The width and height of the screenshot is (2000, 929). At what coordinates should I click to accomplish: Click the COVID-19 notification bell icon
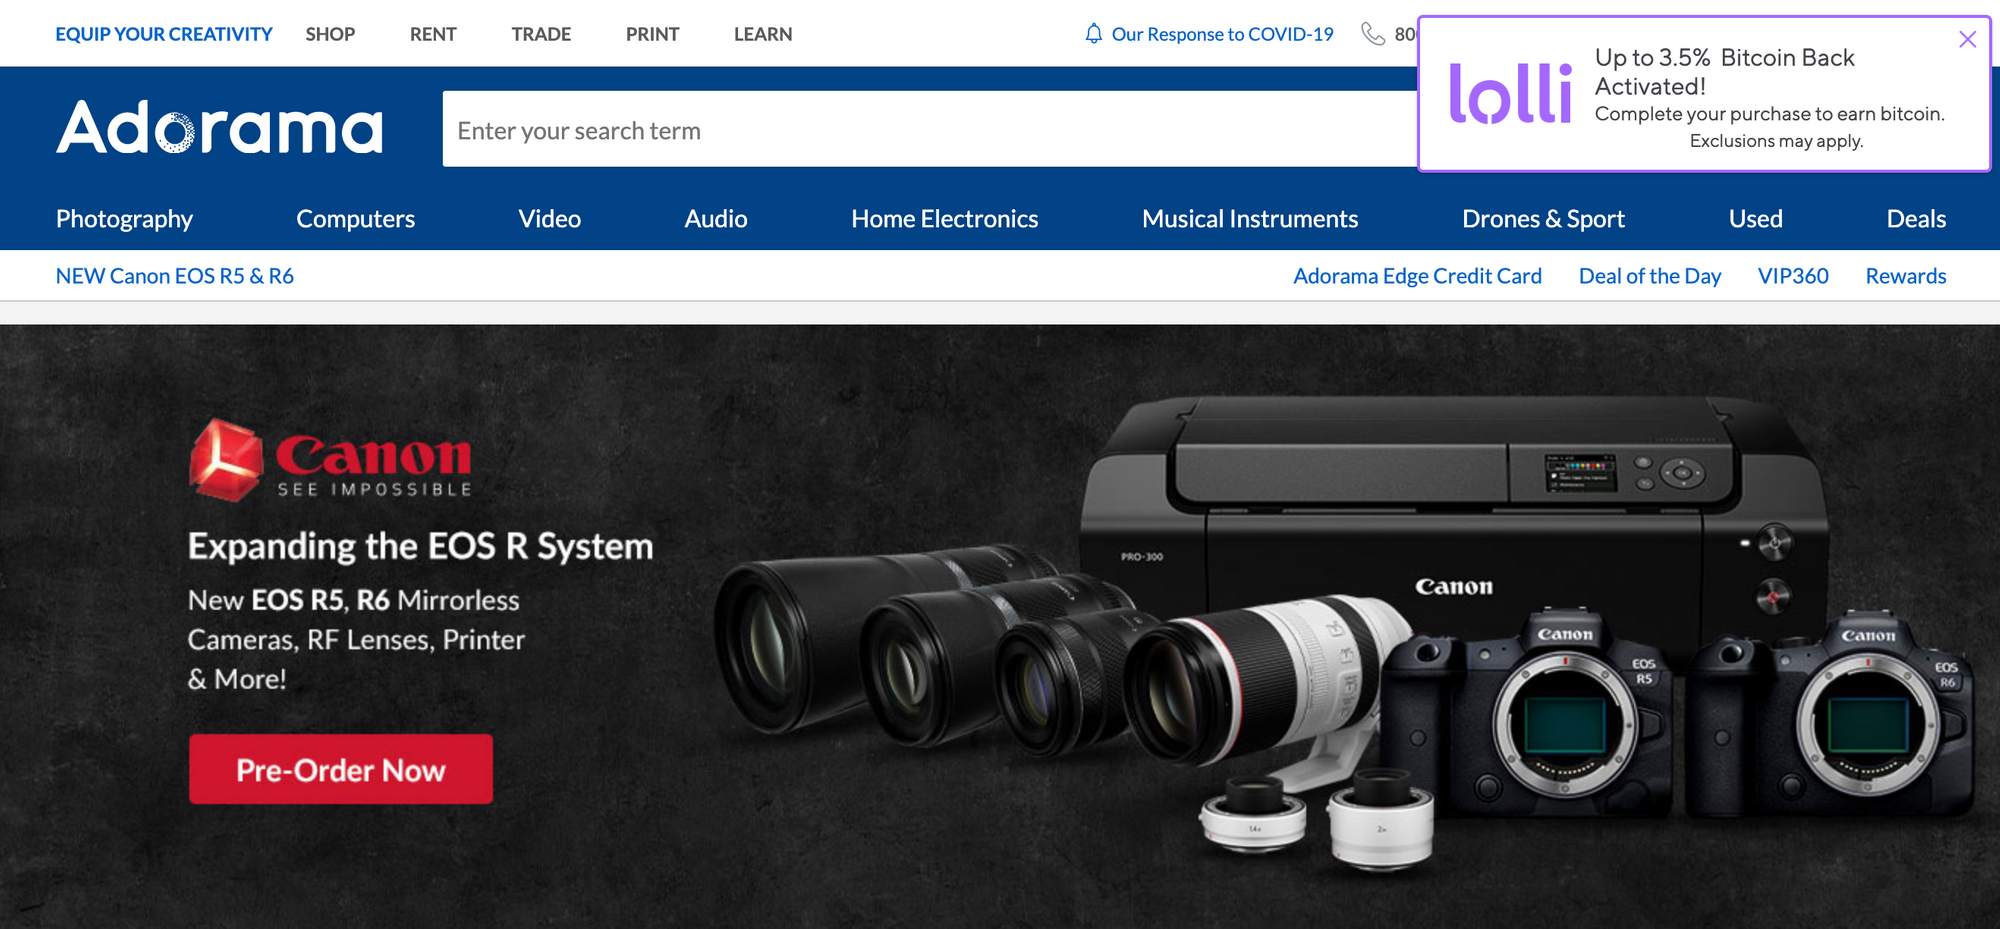tap(1094, 34)
